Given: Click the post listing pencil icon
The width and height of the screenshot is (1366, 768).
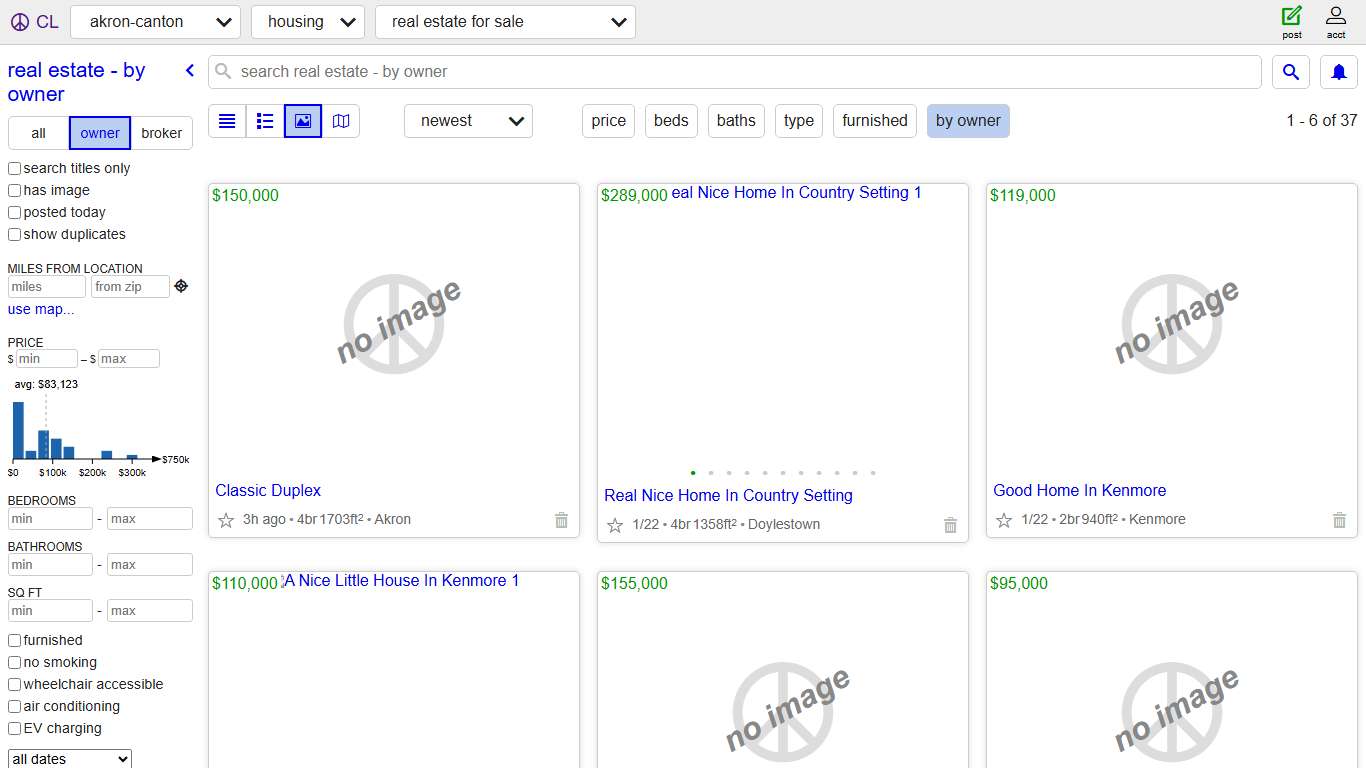Looking at the screenshot, I should 1292,16.
